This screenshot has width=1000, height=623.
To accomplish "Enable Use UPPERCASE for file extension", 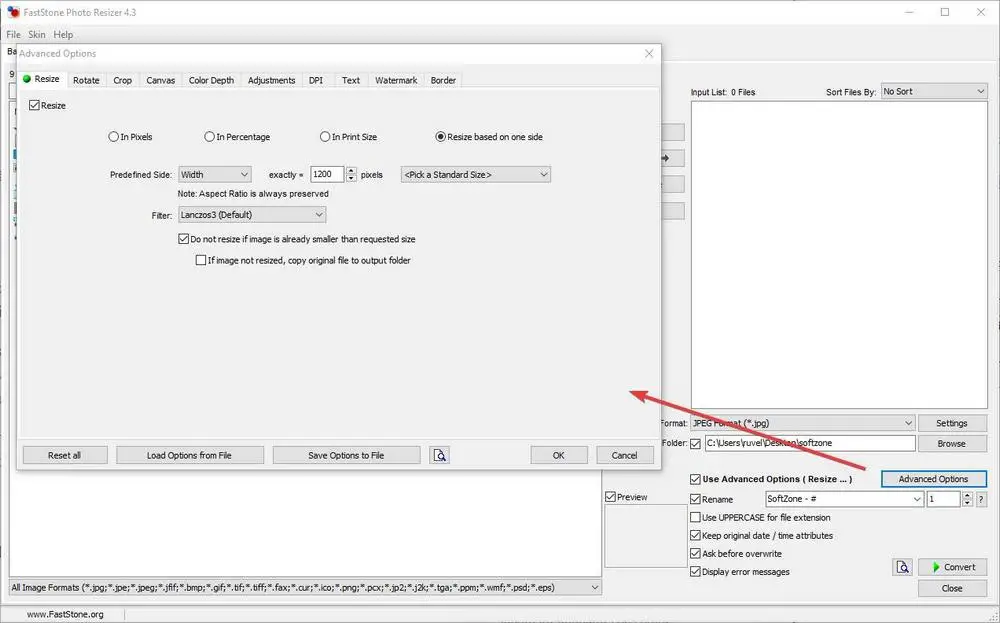I will pos(695,517).
